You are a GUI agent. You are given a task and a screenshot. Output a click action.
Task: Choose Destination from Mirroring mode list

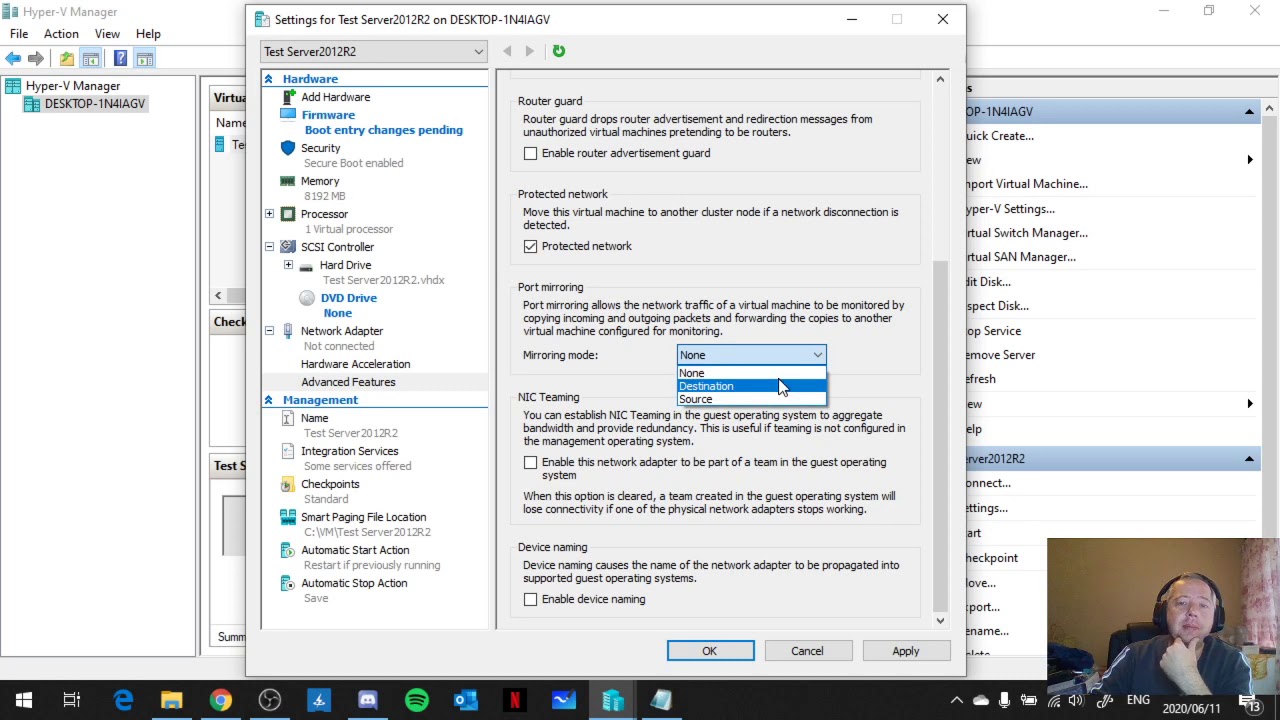pyautogui.click(x=751, y=386)
